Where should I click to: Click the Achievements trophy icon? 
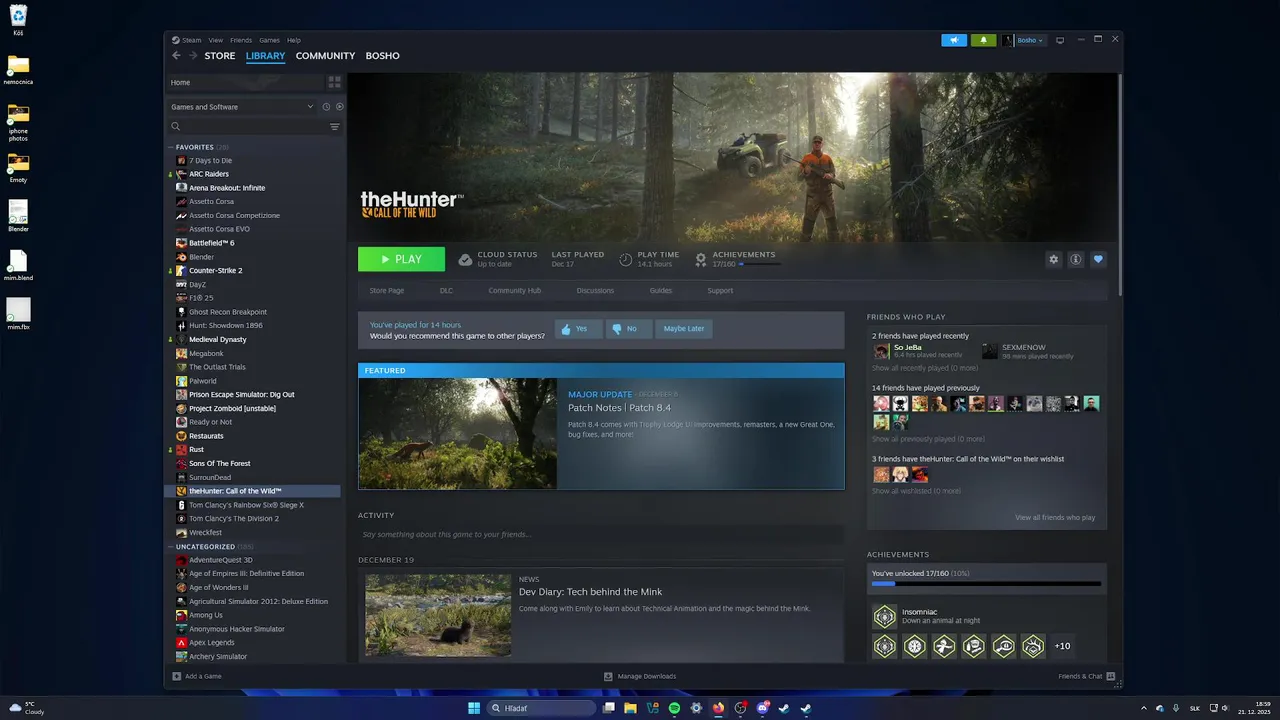701,259
